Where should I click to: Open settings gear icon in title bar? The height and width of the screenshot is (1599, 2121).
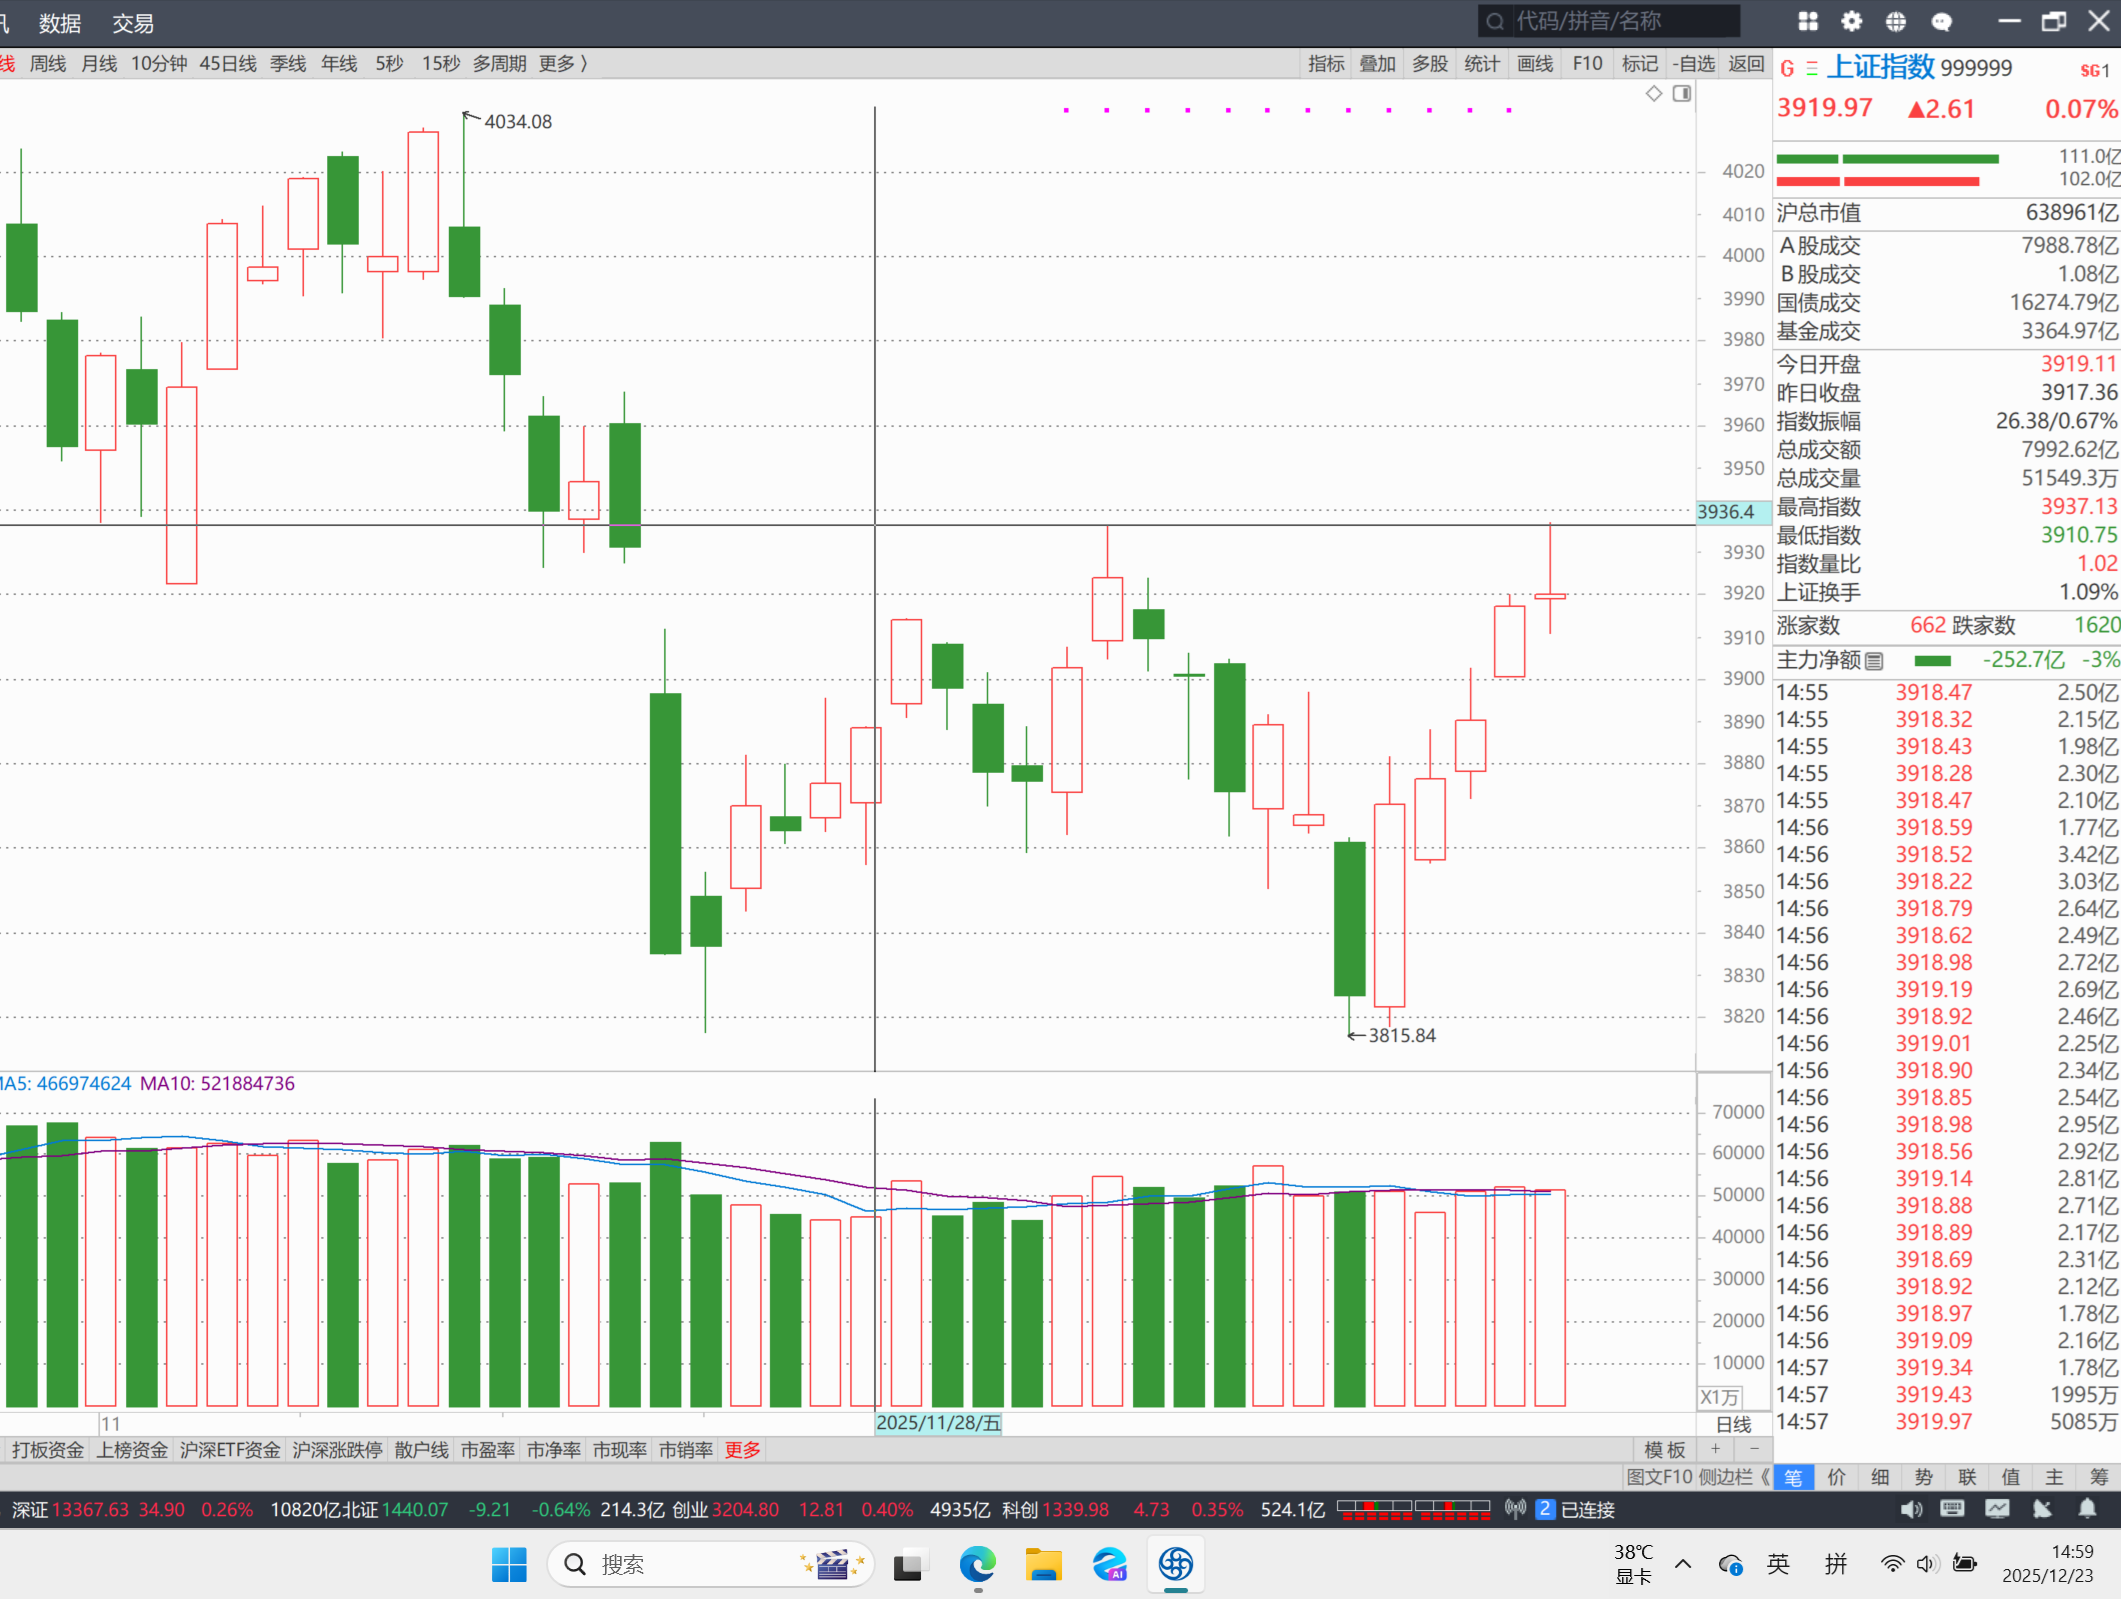[1852, 21]
